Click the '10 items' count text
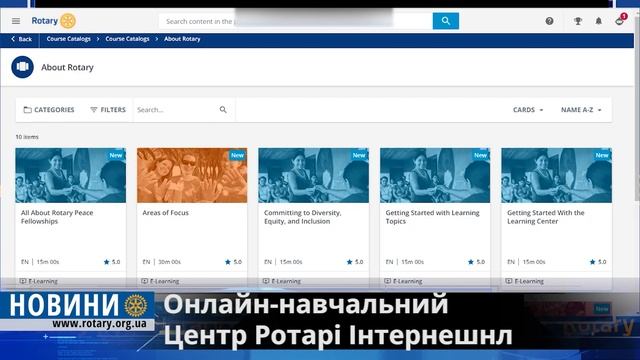The height and width of the screenshot is (360, 640). [27, 137]
